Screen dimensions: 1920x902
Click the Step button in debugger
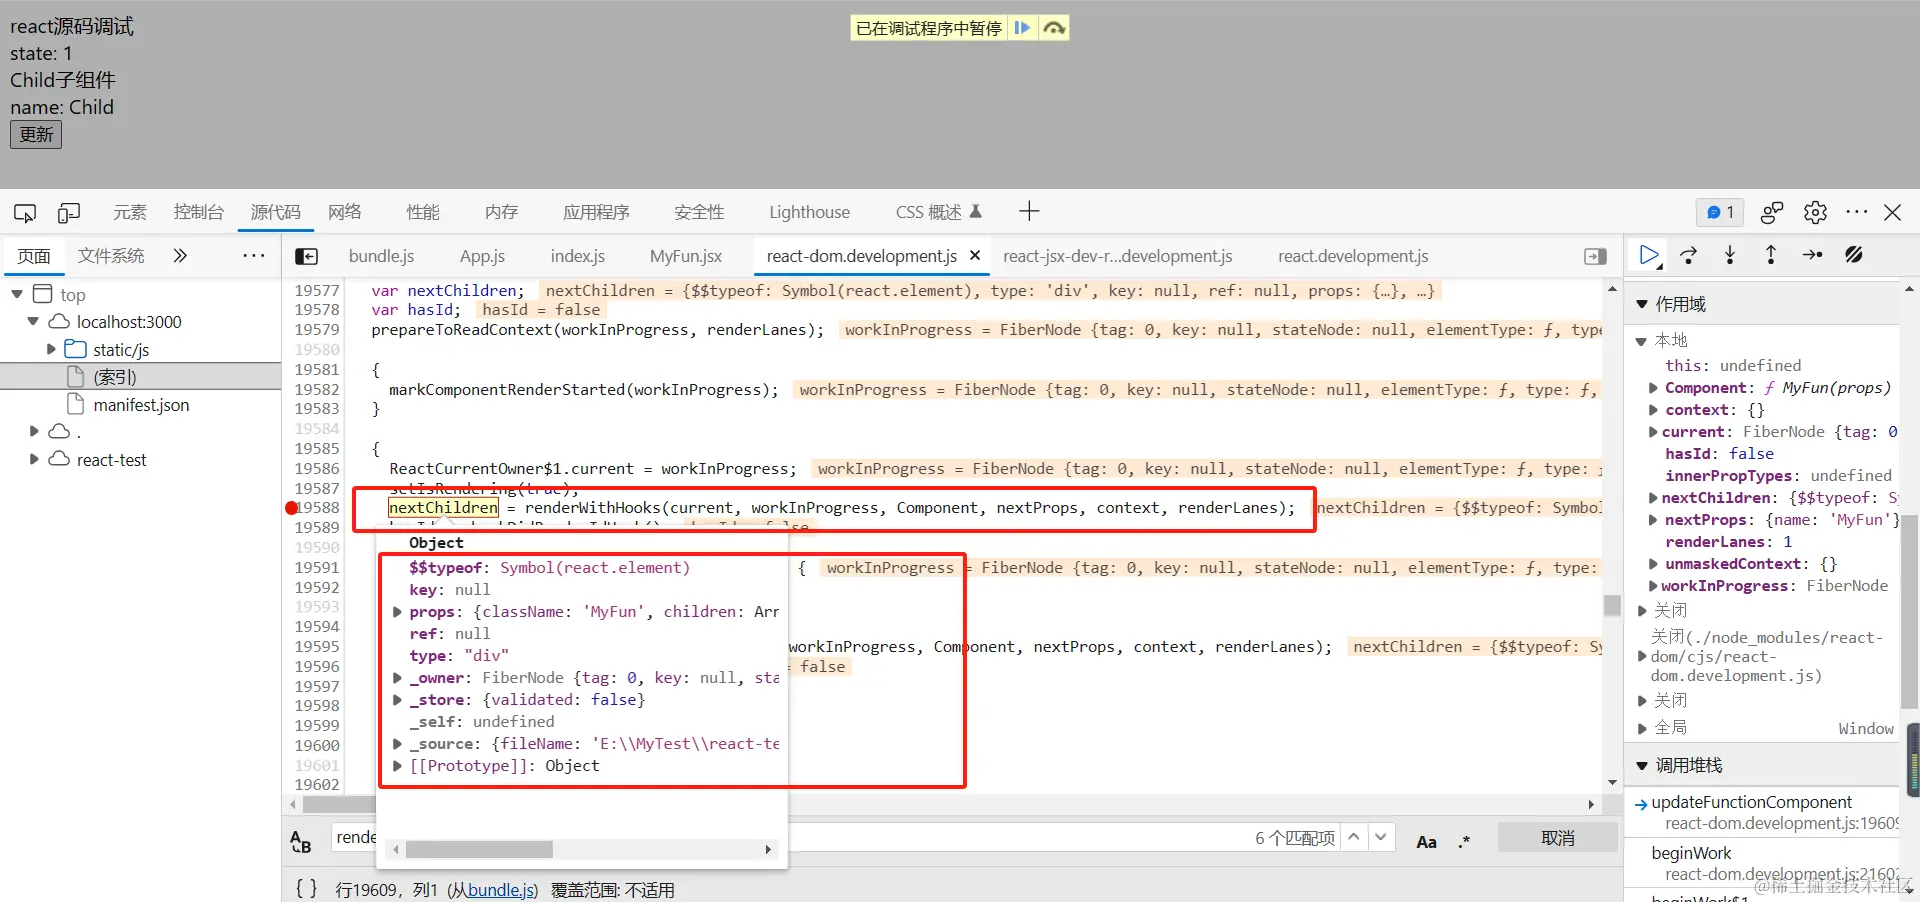click(x=1812, y=256)
